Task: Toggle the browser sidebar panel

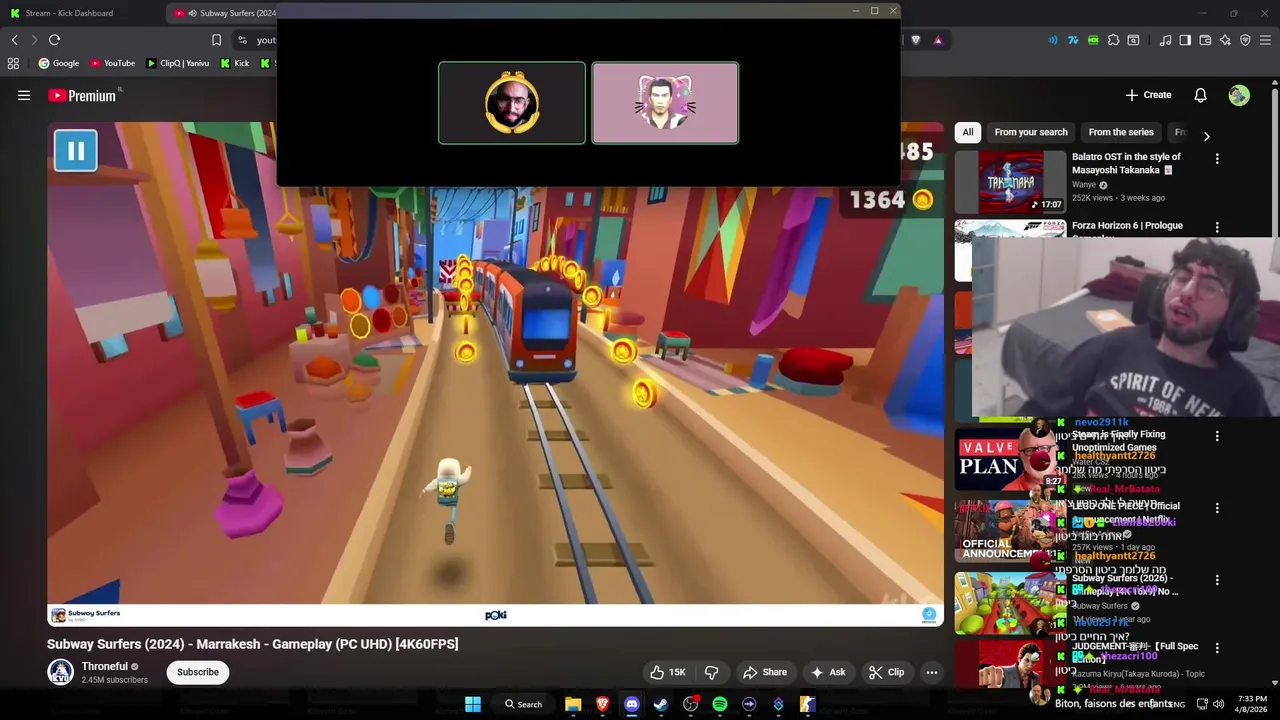Action: (1185, 40)
